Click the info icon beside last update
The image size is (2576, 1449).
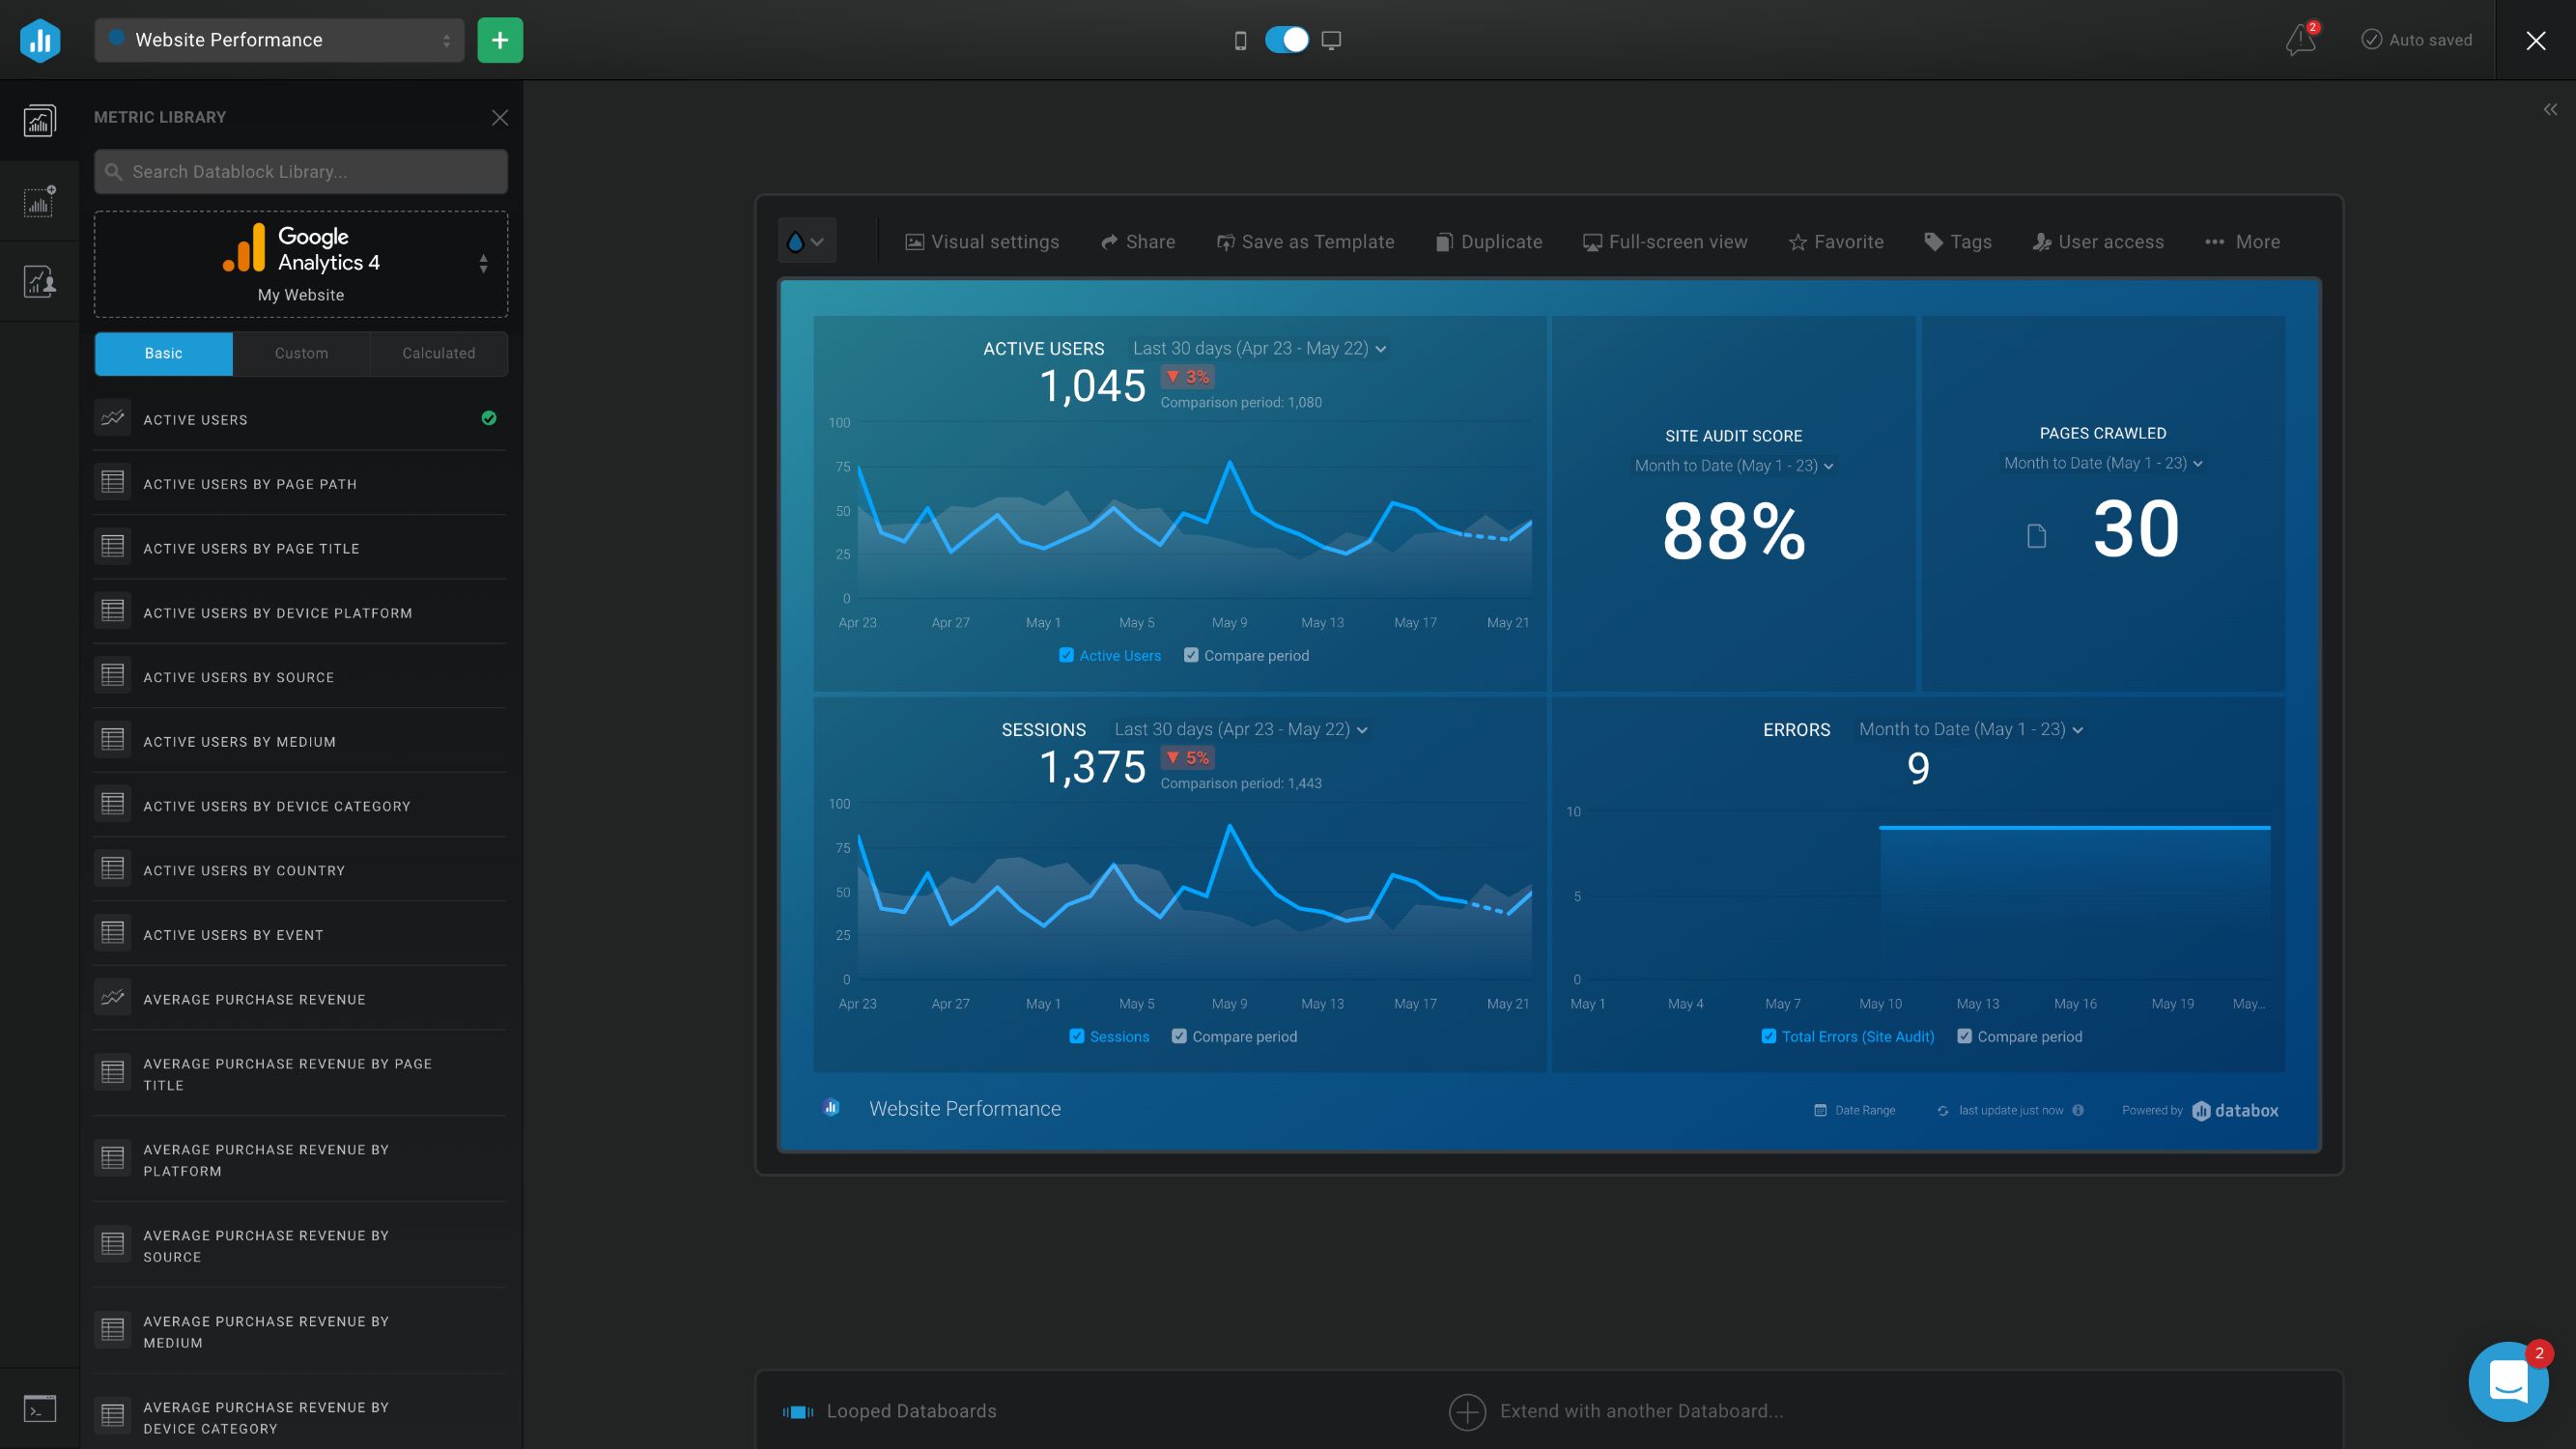click(2078, 1110)
